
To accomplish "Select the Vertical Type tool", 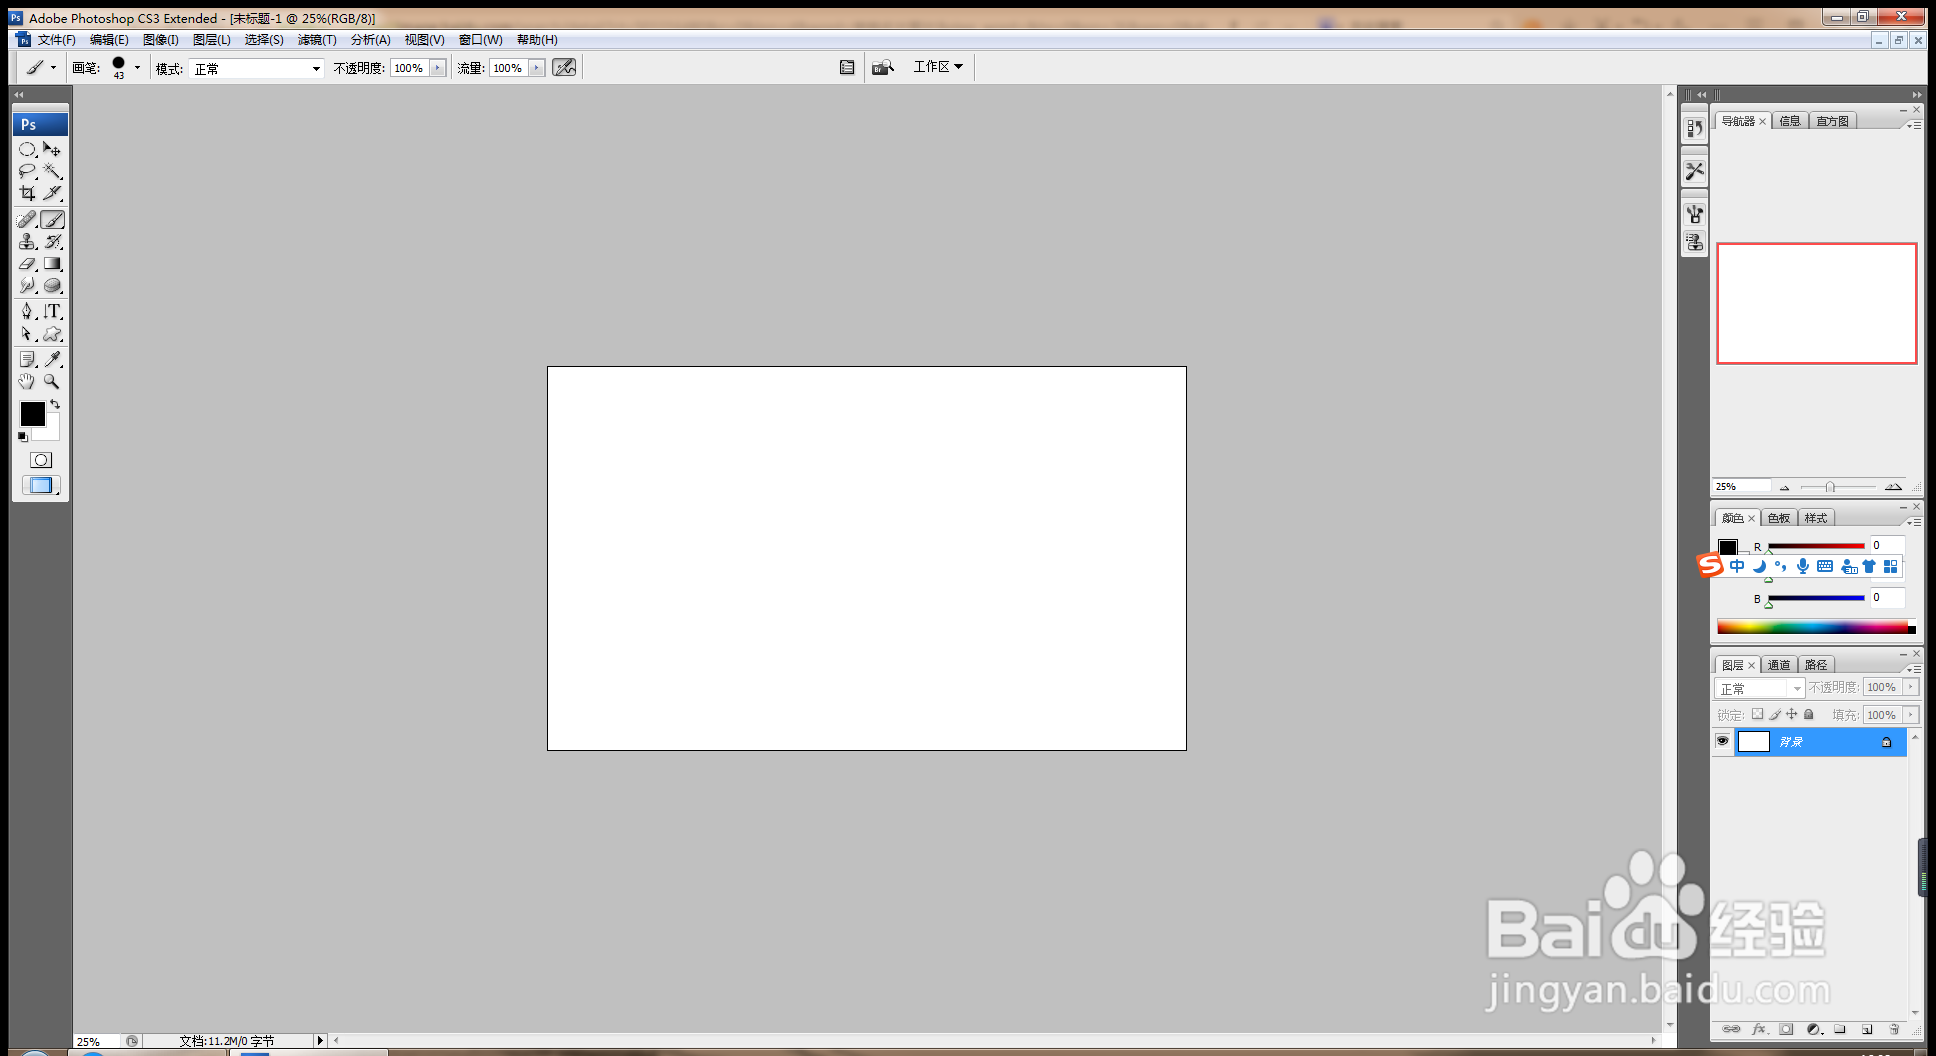I will (x=52, y=311).
